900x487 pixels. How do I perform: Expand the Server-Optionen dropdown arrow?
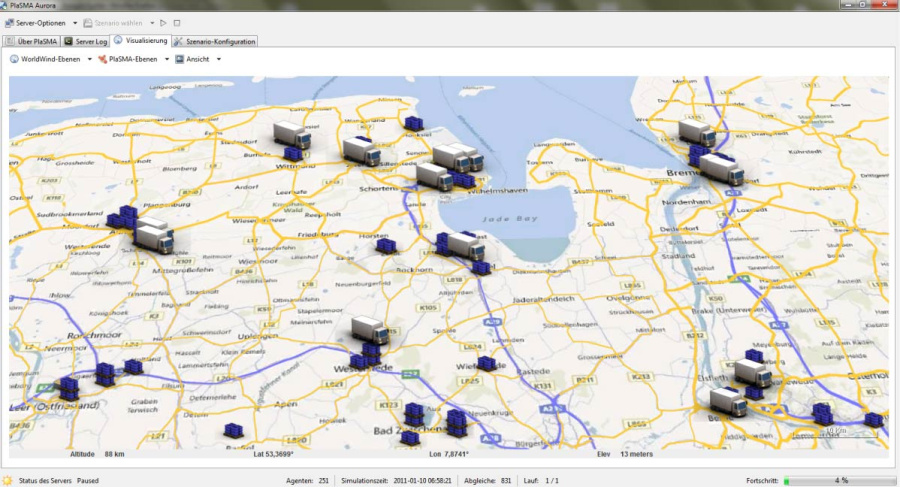[74, 22]
